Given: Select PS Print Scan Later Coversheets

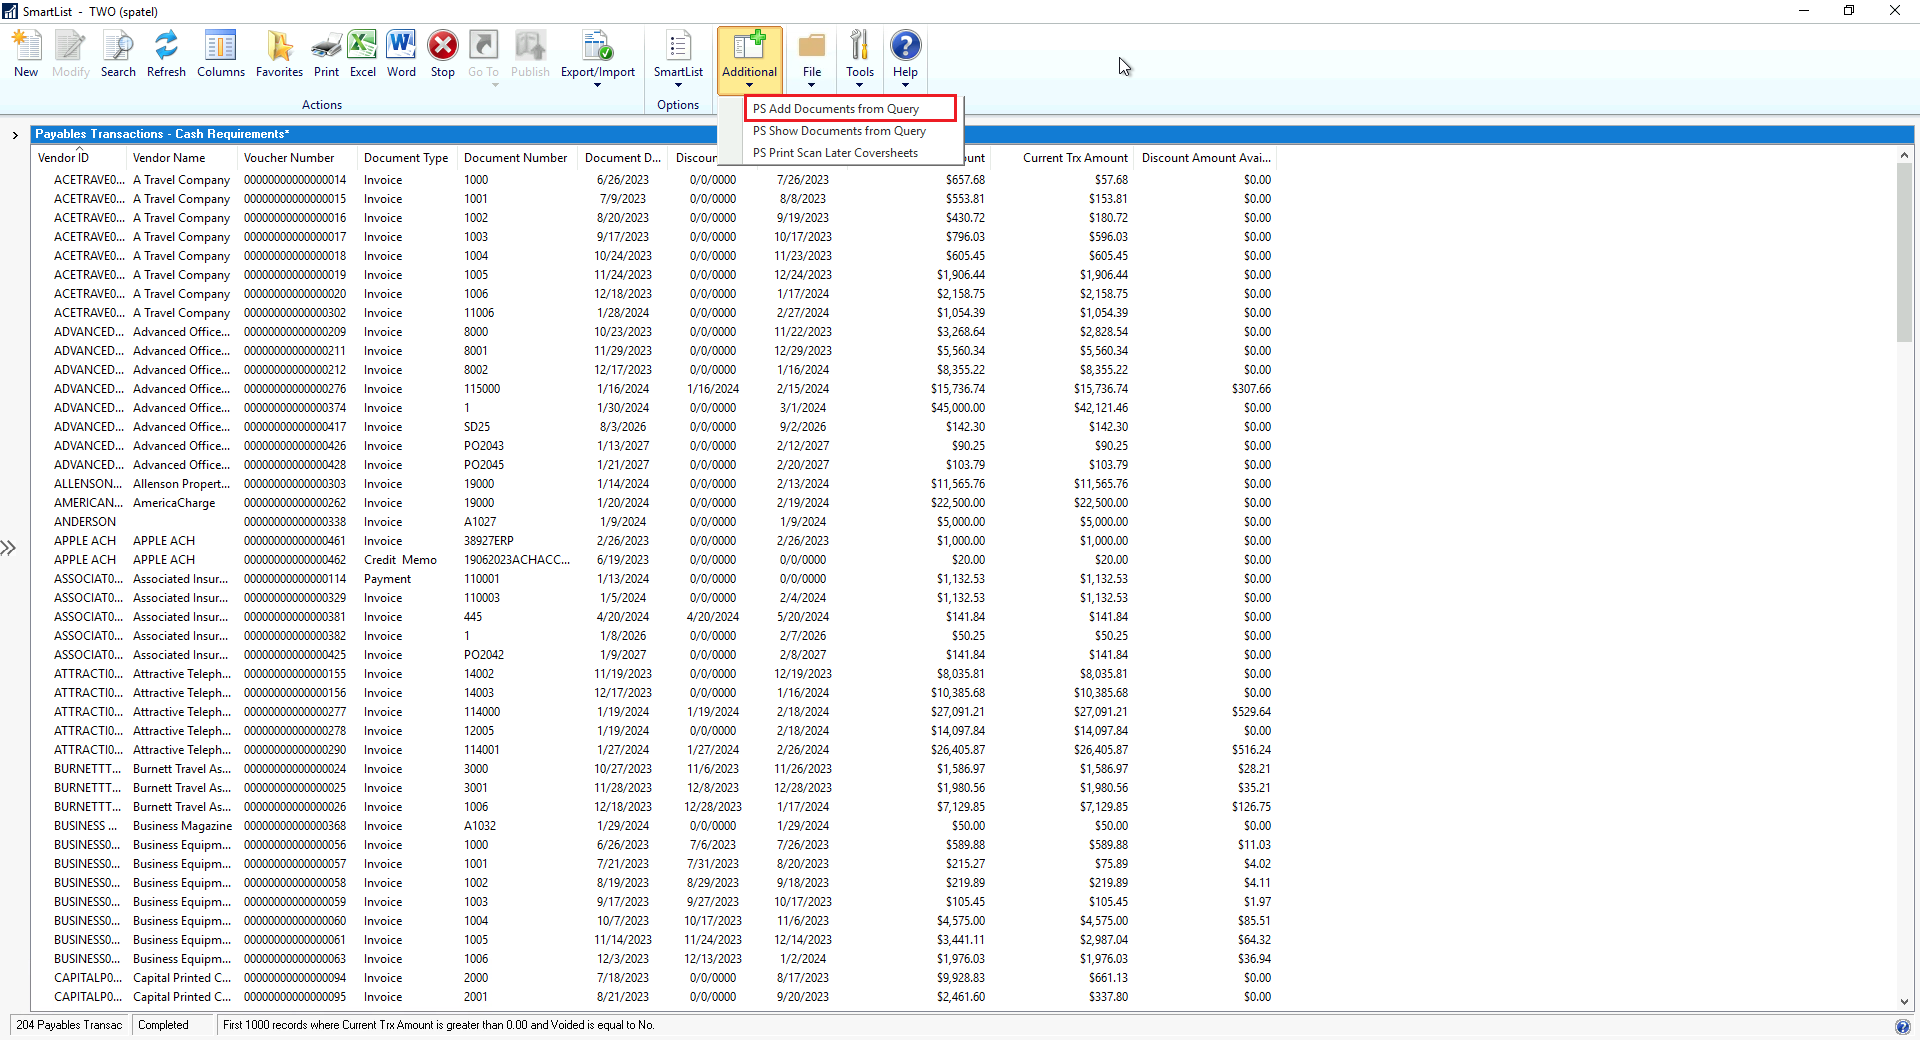Looking at the screenshot, I should point(835,153).
